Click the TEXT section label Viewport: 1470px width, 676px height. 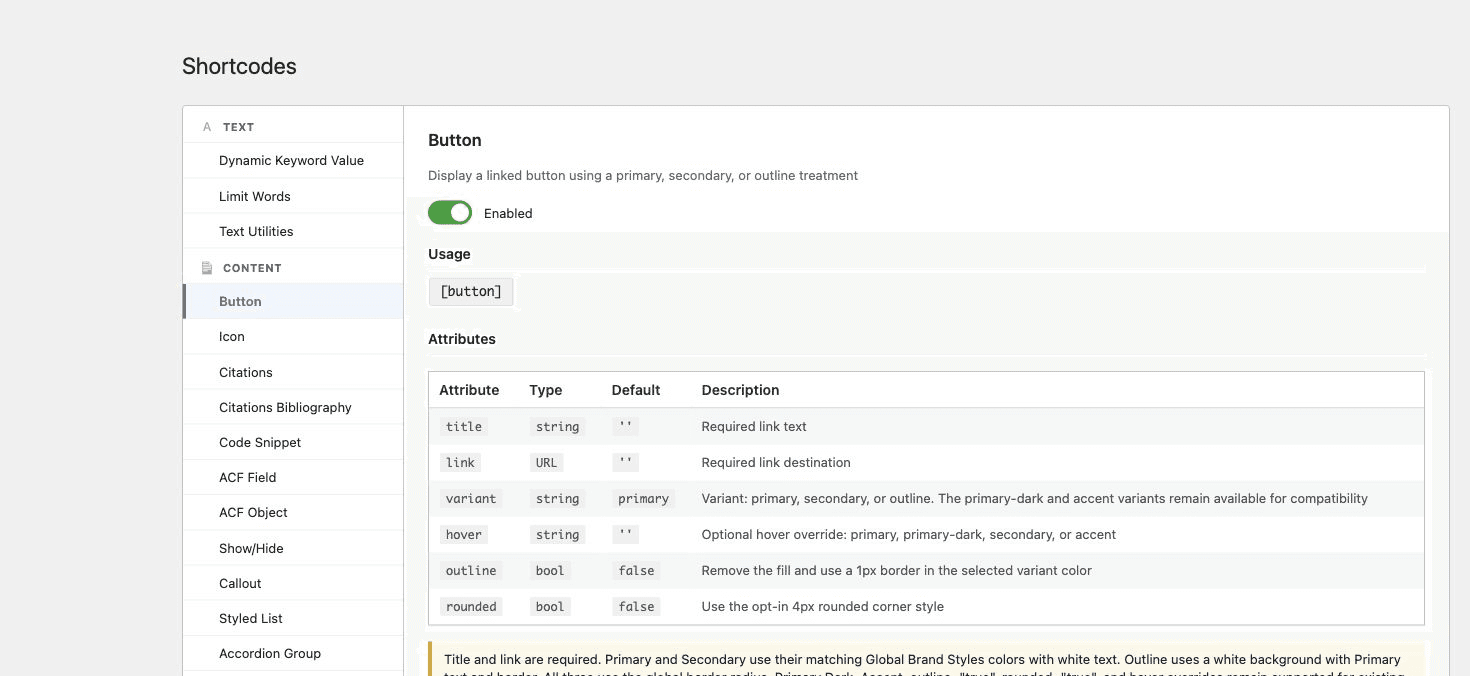(238, 127)
